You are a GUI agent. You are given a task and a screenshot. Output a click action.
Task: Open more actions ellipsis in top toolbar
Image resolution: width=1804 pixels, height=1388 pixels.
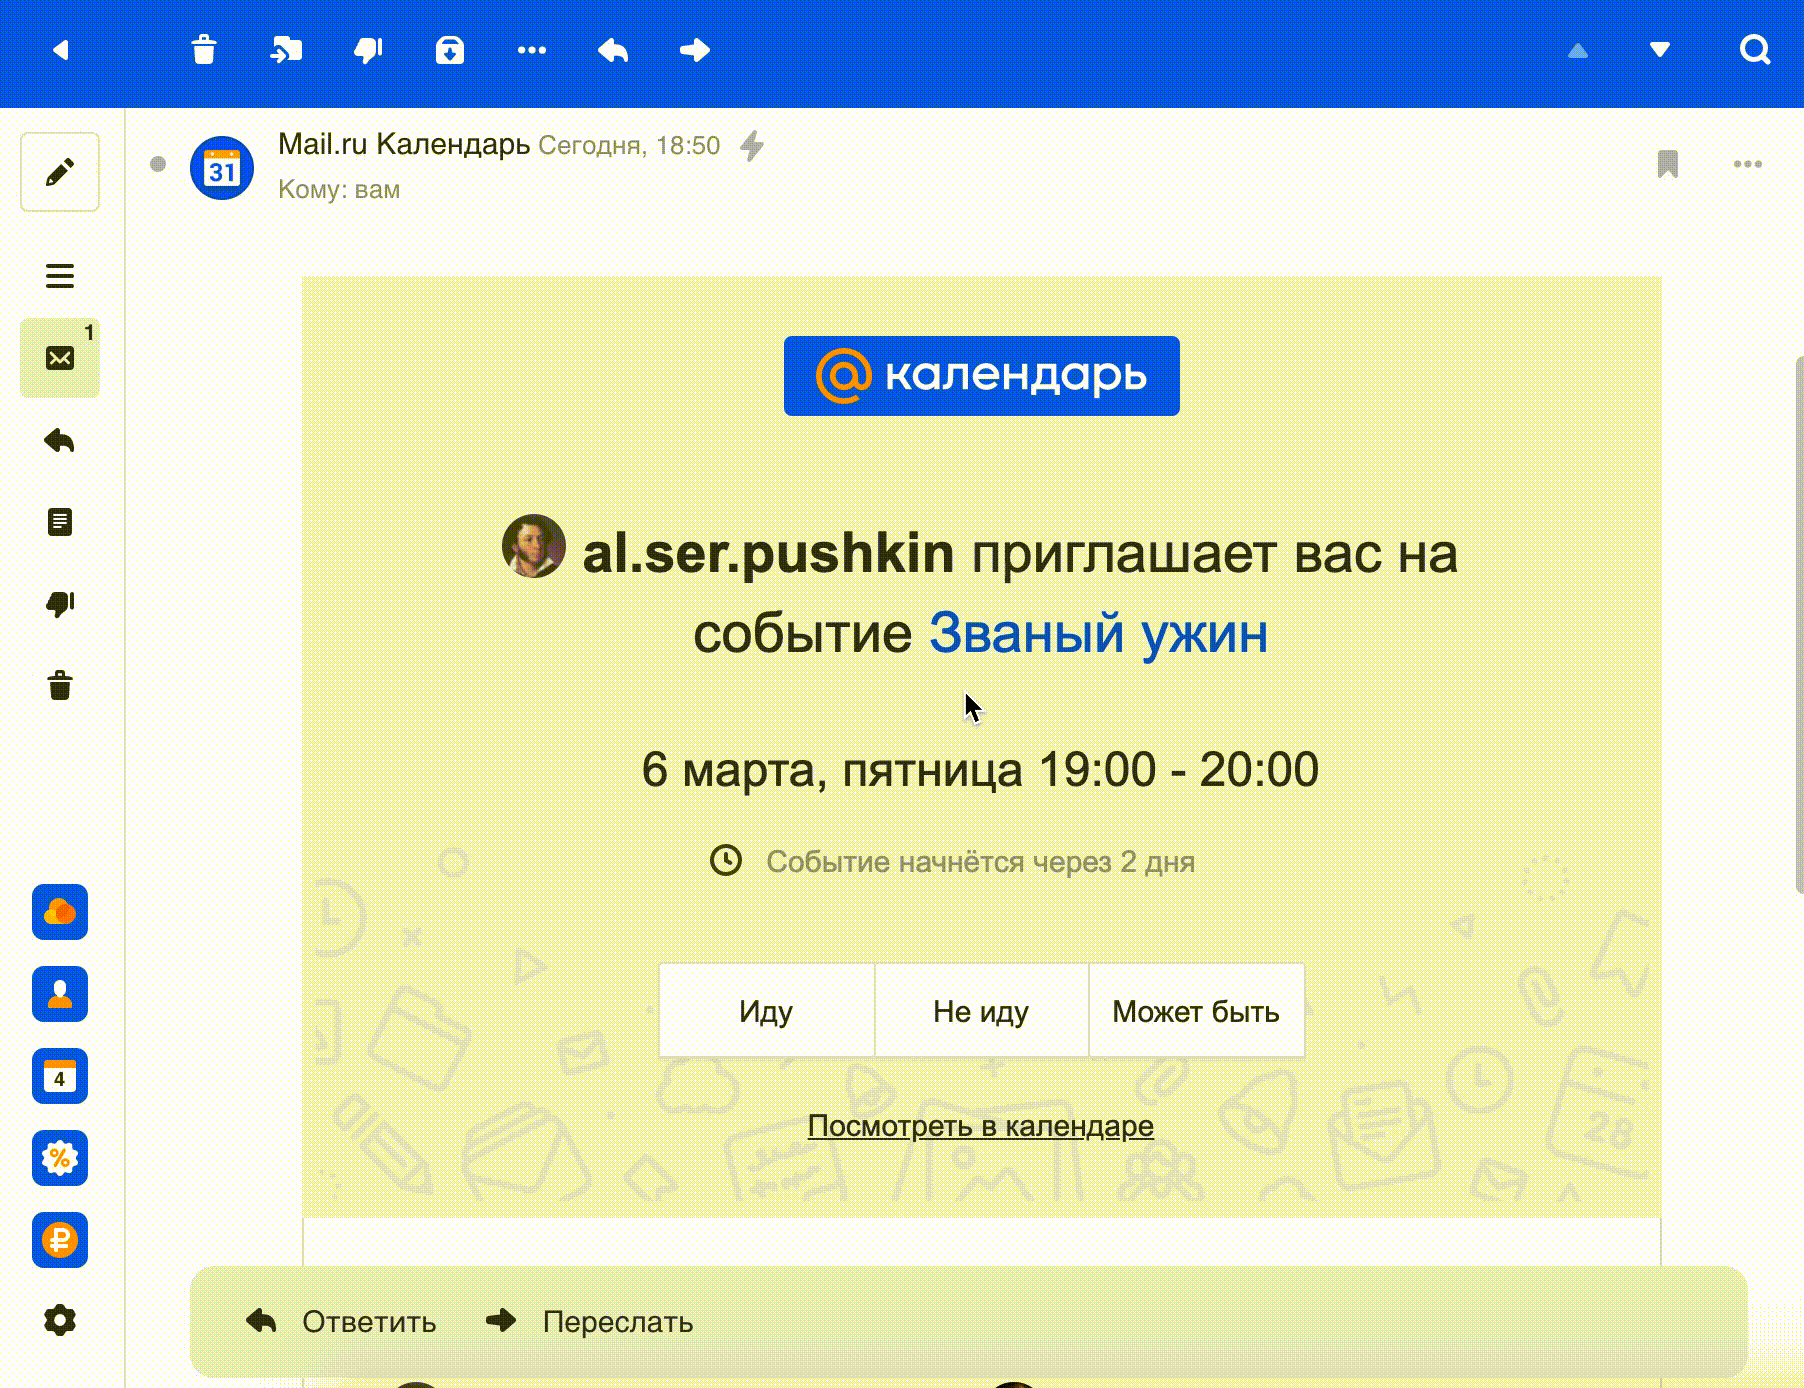[532, 50]
